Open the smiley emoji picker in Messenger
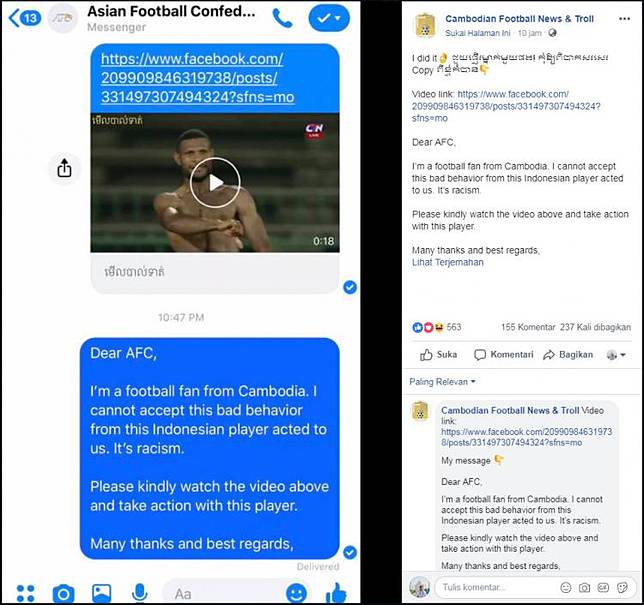This screenshot has width=644, height=605. pos(296,593)
